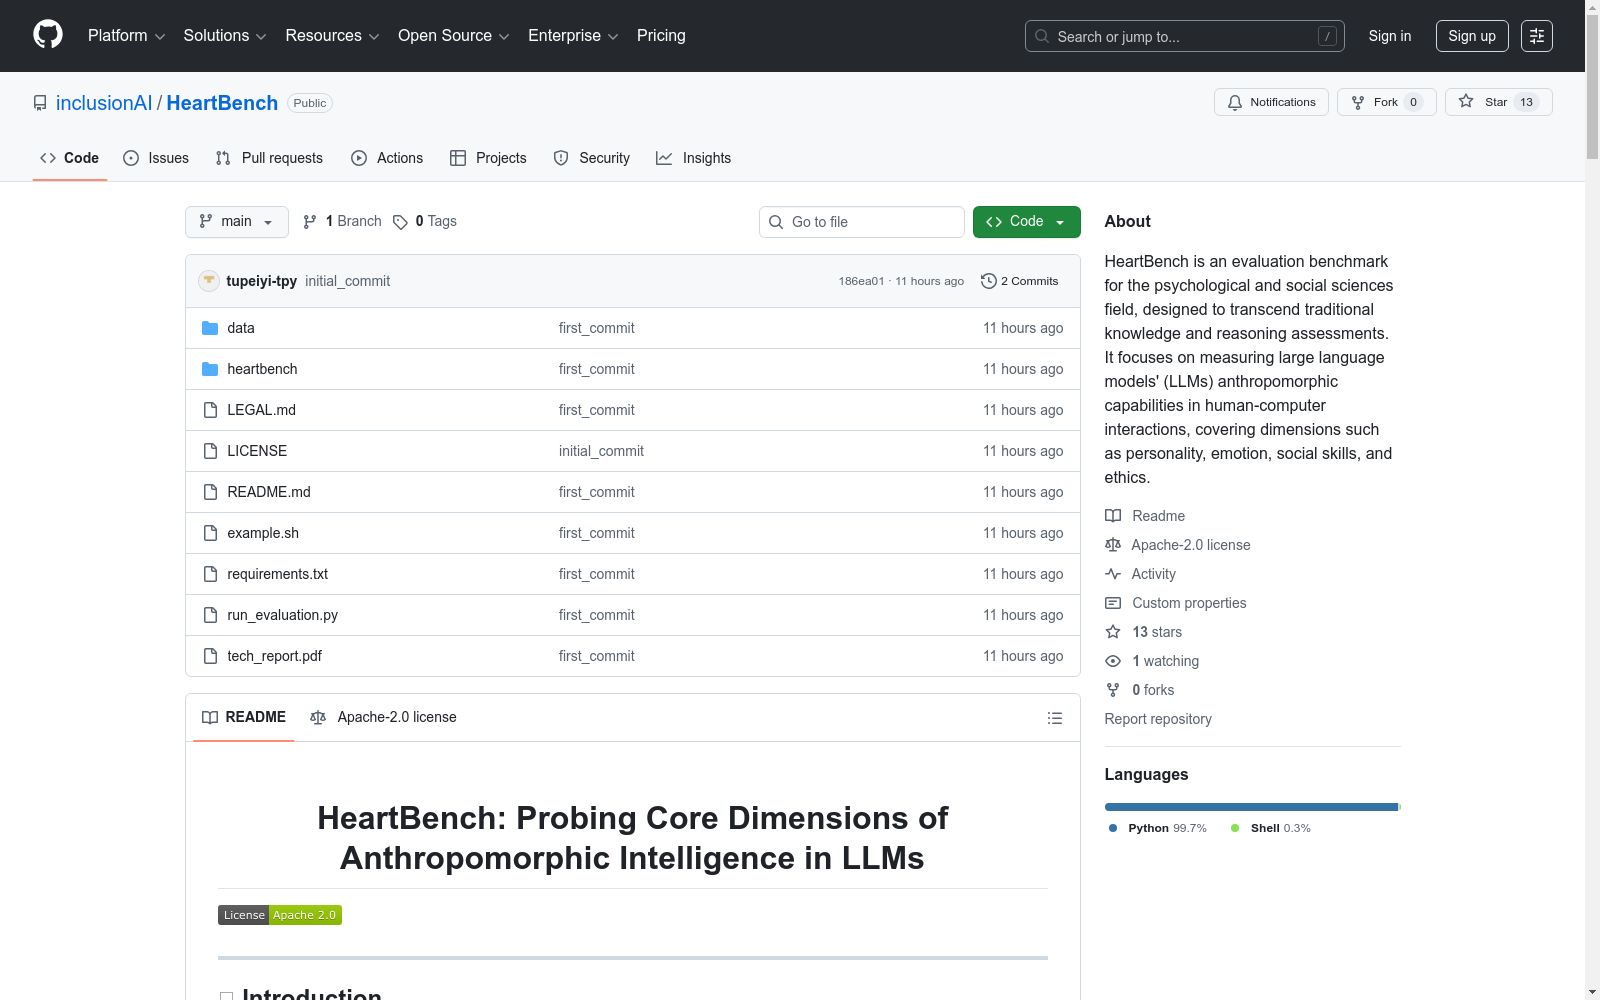Click Report repository link
The height and width of the screenshot is (1000, 1600).
pos(1158,719)
